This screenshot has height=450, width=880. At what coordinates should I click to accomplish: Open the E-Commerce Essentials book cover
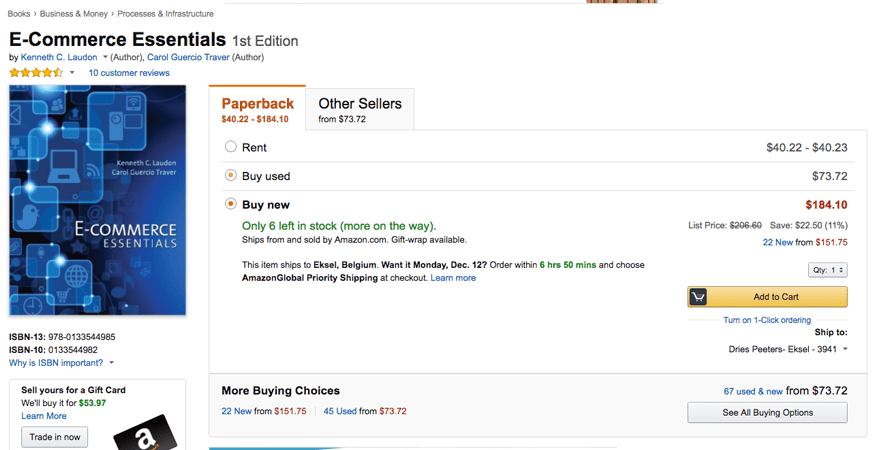click(97, 200)
